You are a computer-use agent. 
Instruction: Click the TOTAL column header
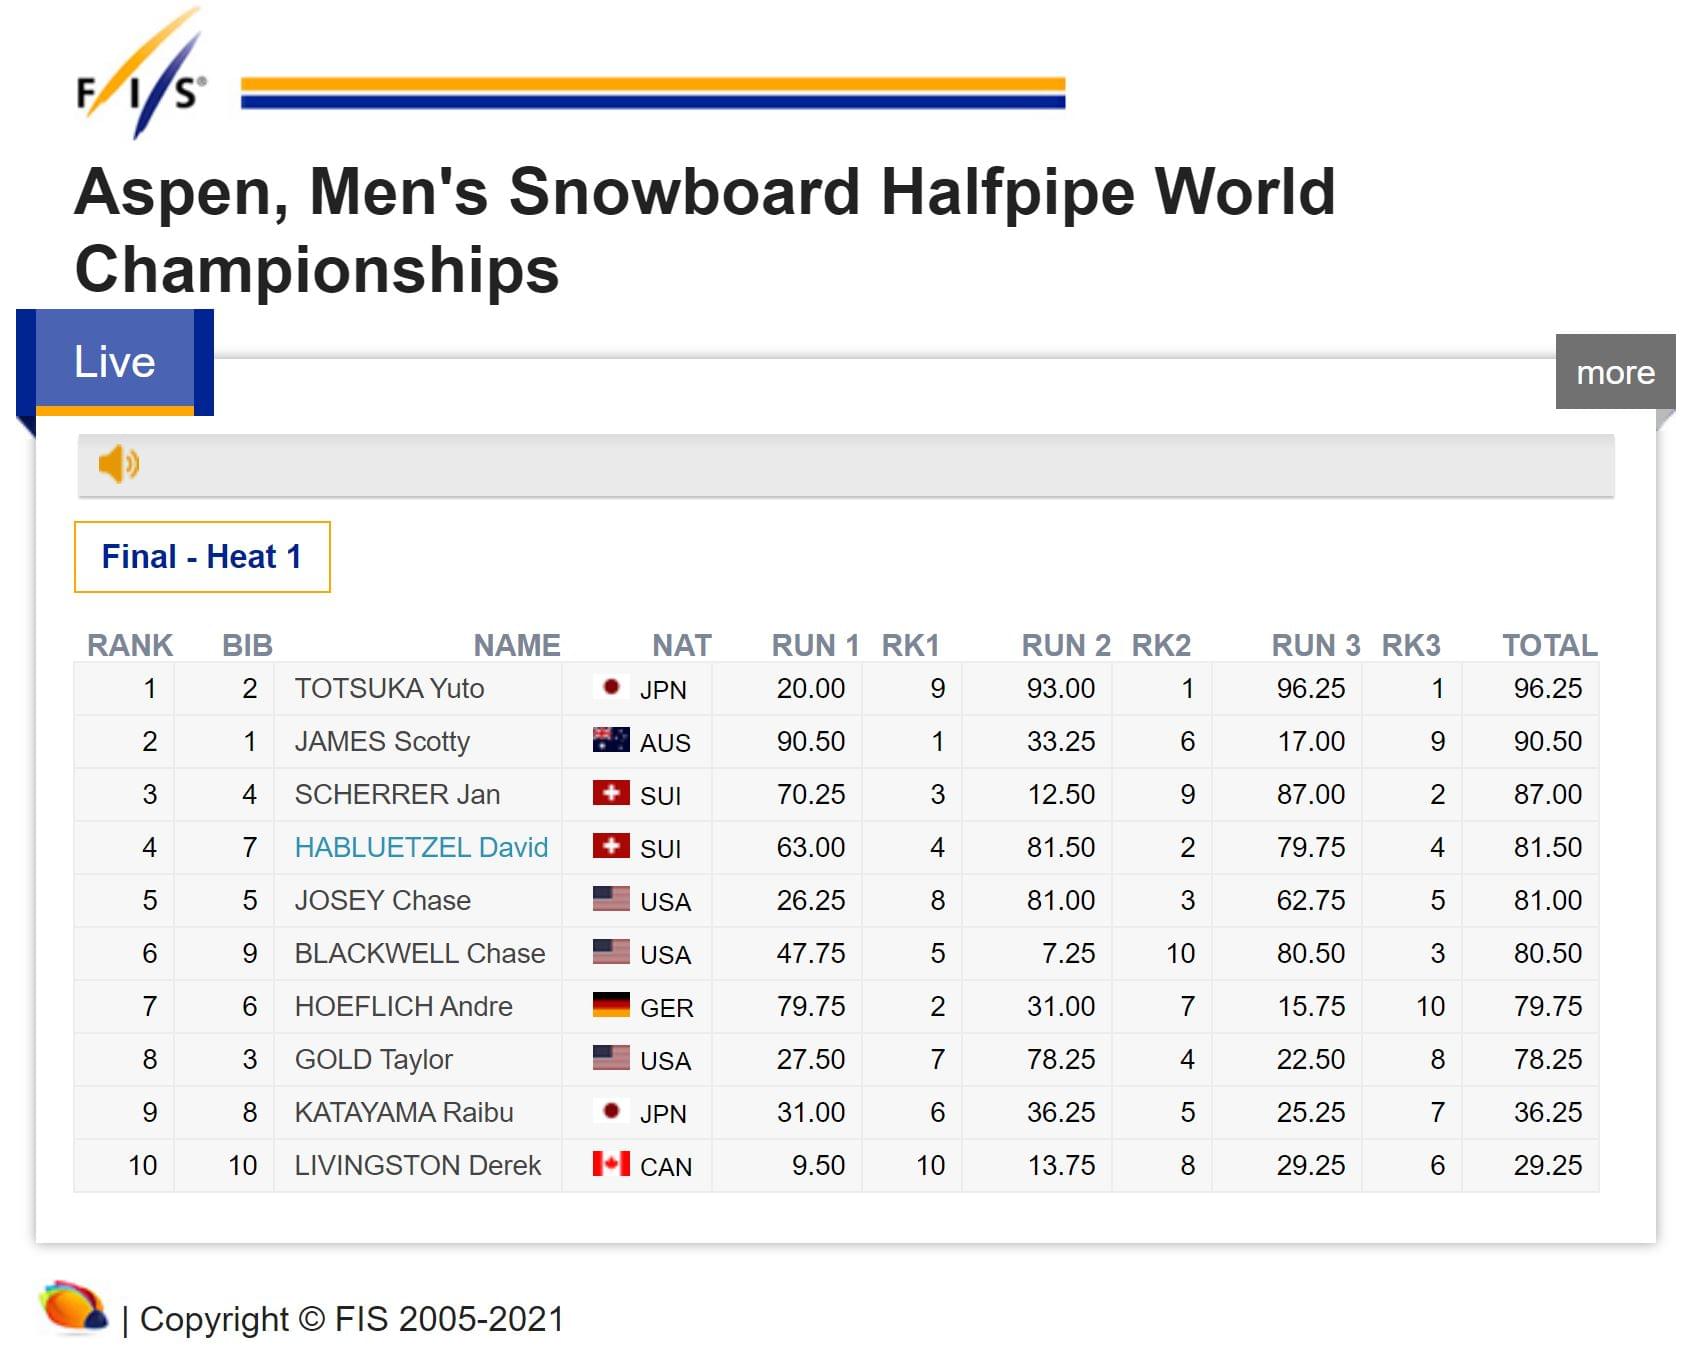tap(1550, 645)
